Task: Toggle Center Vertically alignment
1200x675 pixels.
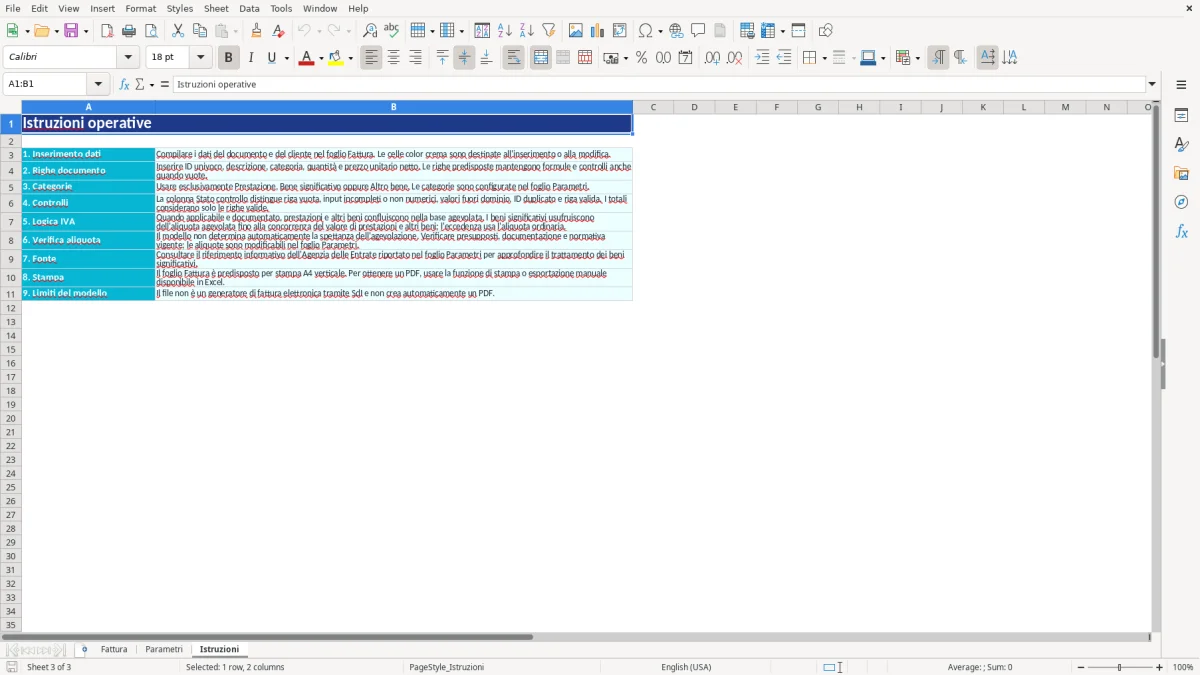Action: tap(465, 58)
